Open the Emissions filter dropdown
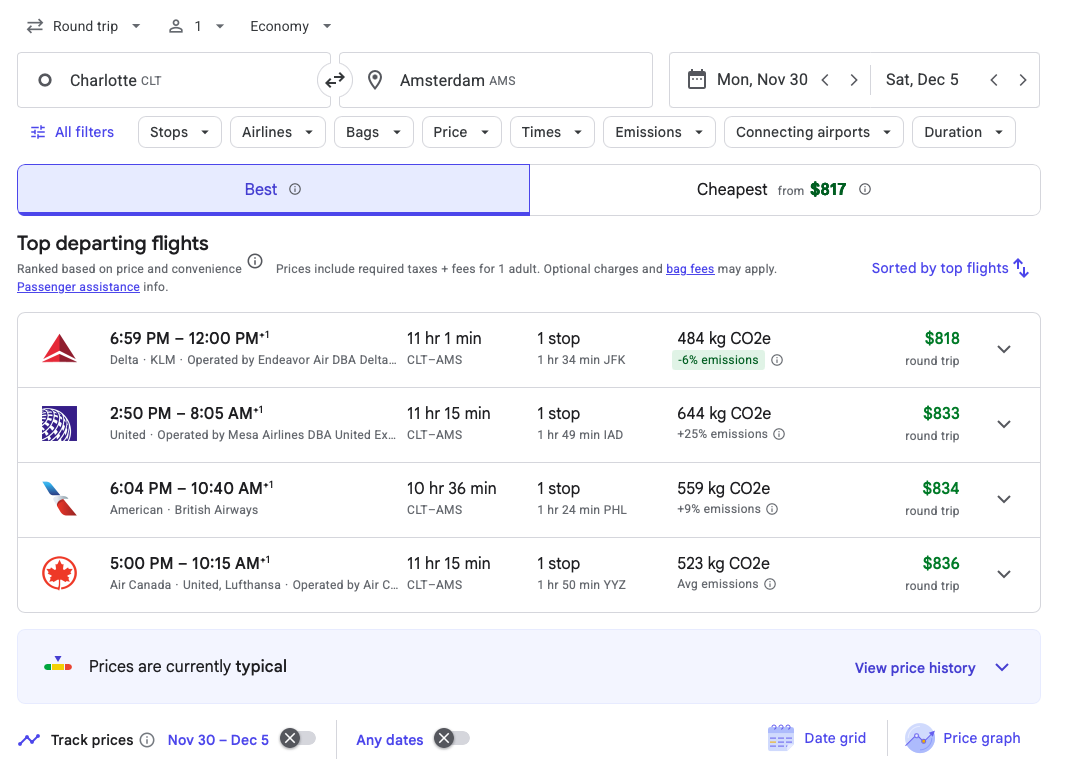The width and height of the screenshot is (1065, 778). point(659,132)
